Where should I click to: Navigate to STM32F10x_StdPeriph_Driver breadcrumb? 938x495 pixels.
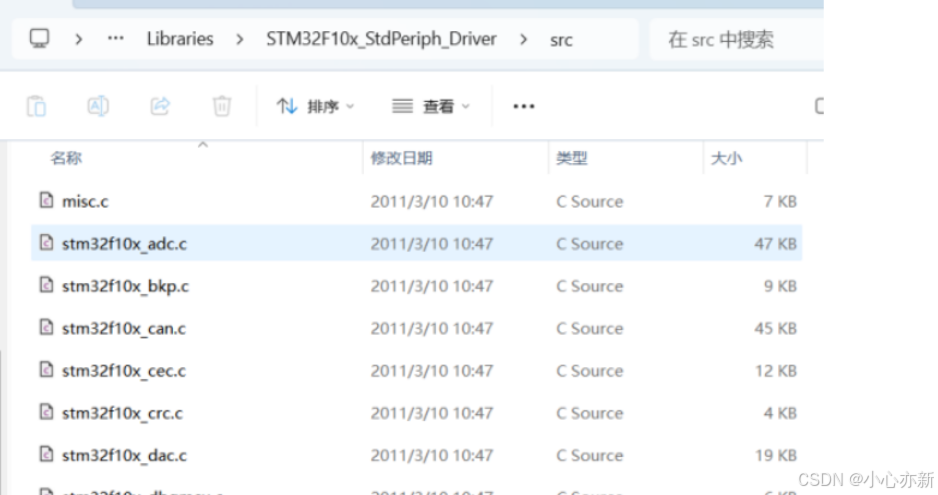[381, 39]
